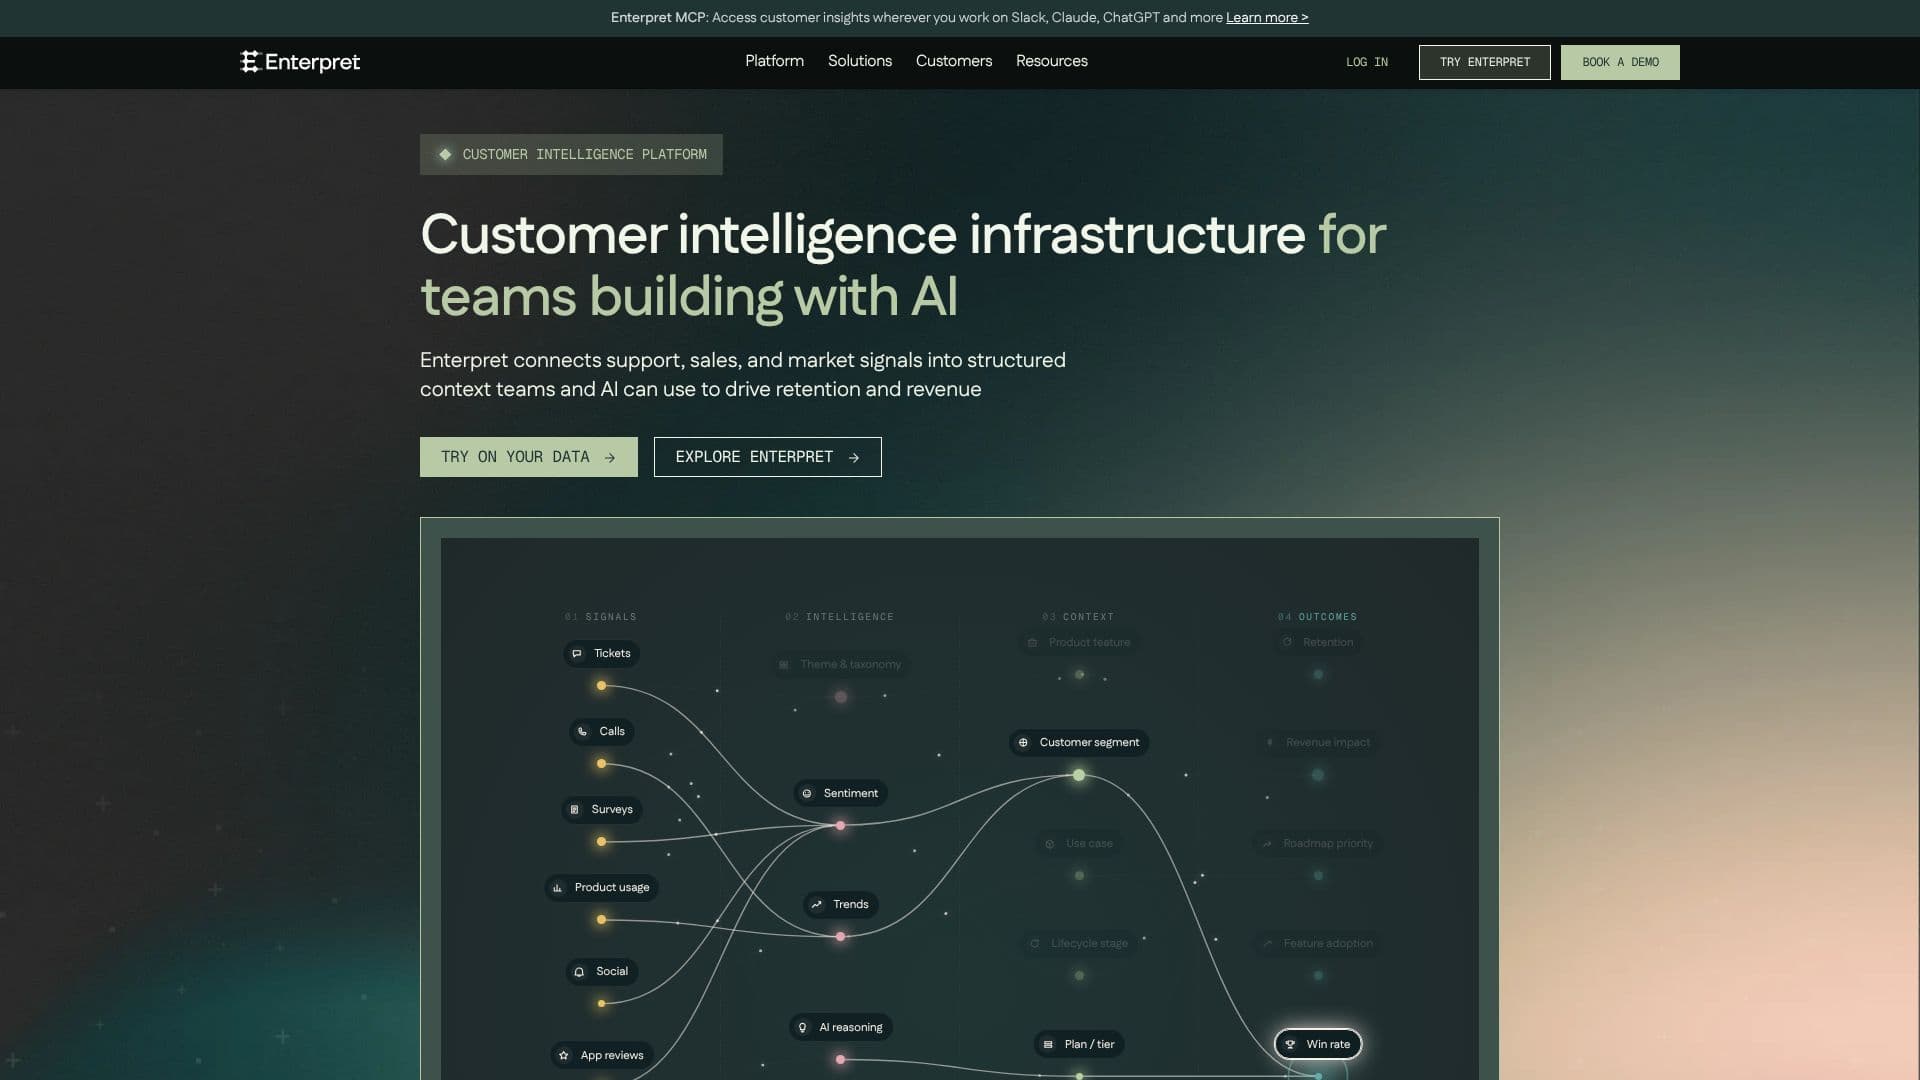Click the 04 OUTCOMES column heading
This screenshot has height=1080, width=1920.
tap(1317, 617)
